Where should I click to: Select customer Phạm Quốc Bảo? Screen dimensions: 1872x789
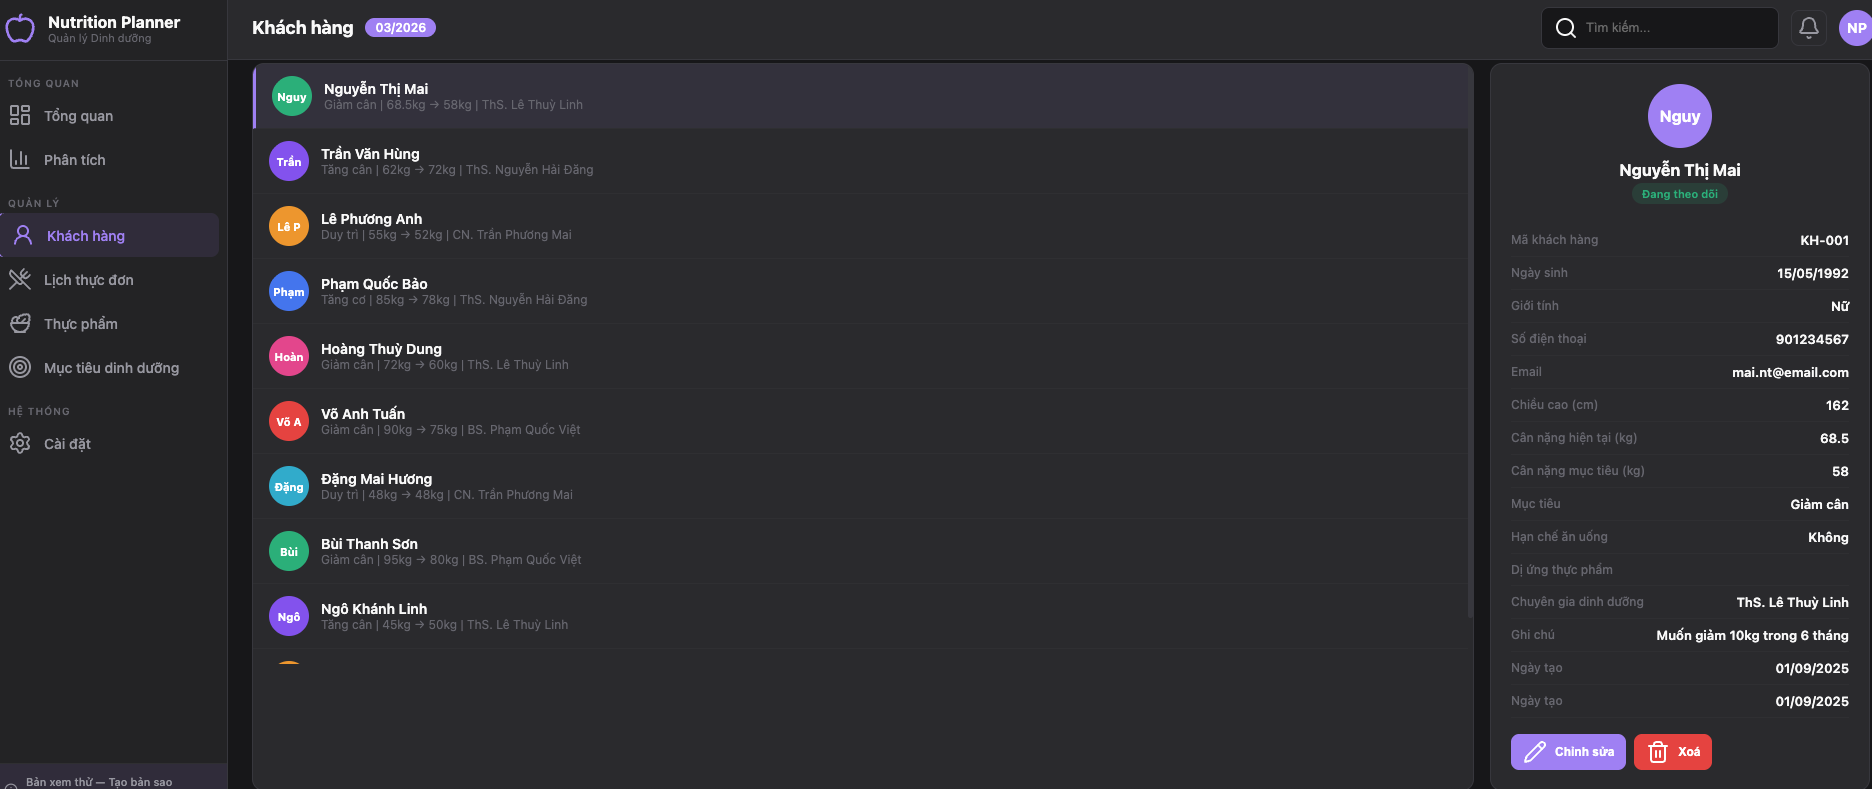point(861,291)
